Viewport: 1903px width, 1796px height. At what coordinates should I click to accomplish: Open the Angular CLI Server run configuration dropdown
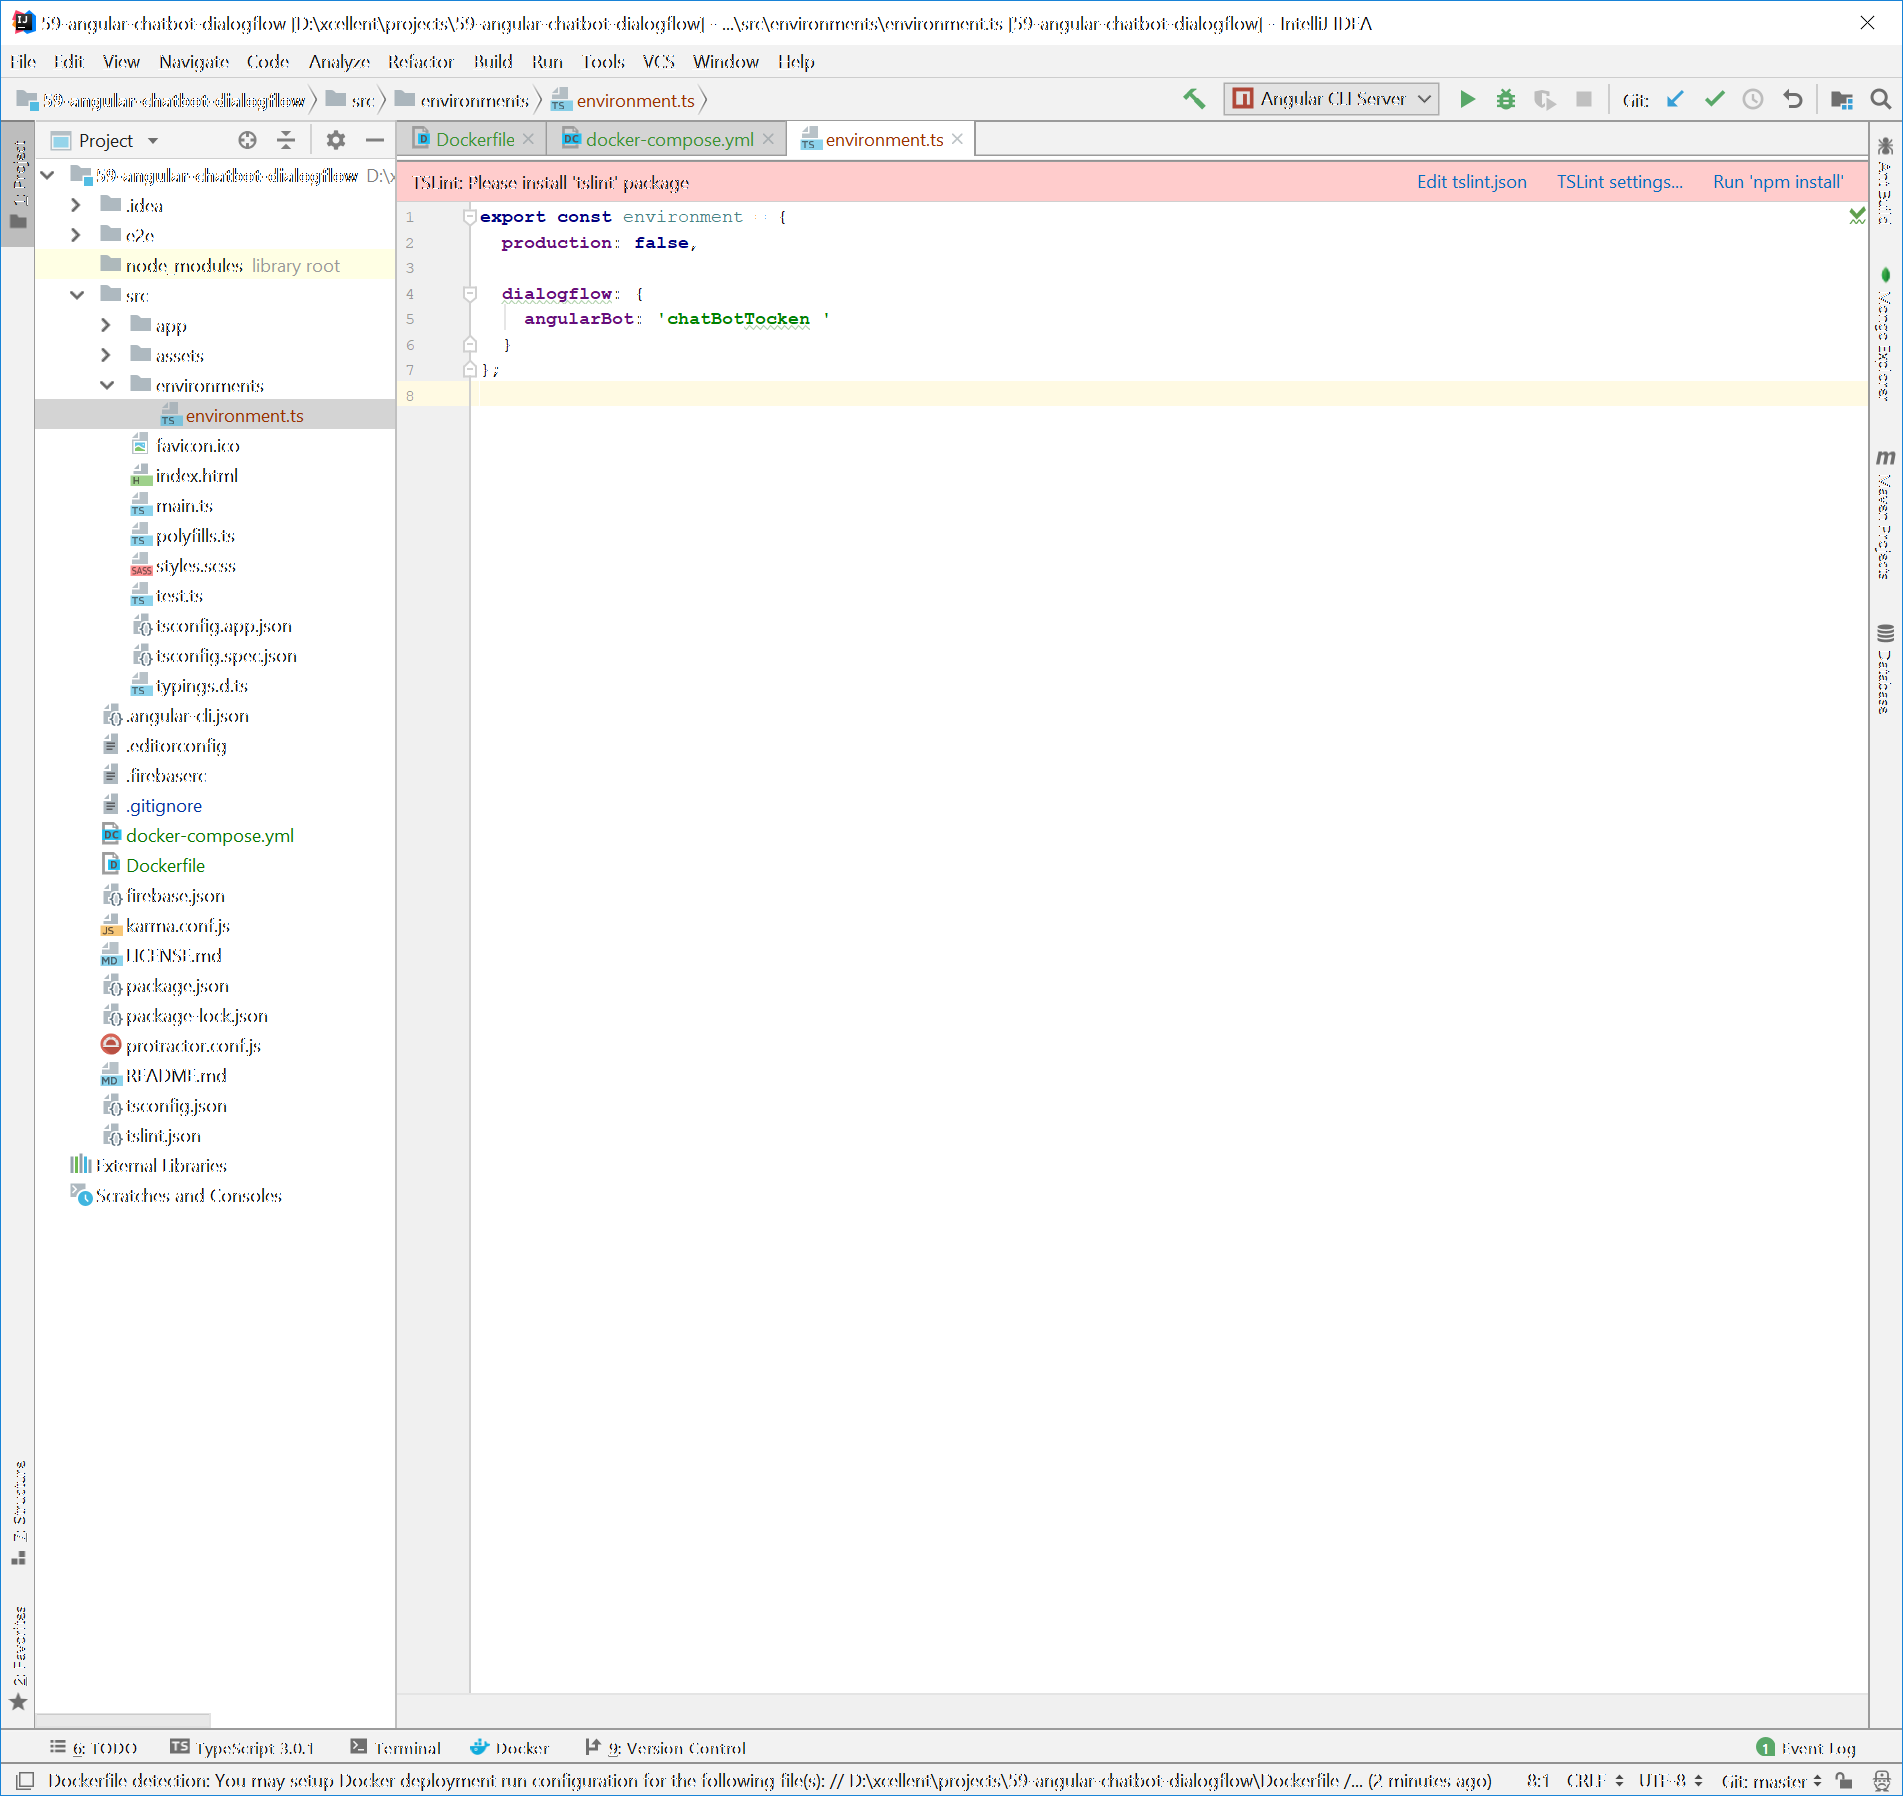click(1331, 99)
